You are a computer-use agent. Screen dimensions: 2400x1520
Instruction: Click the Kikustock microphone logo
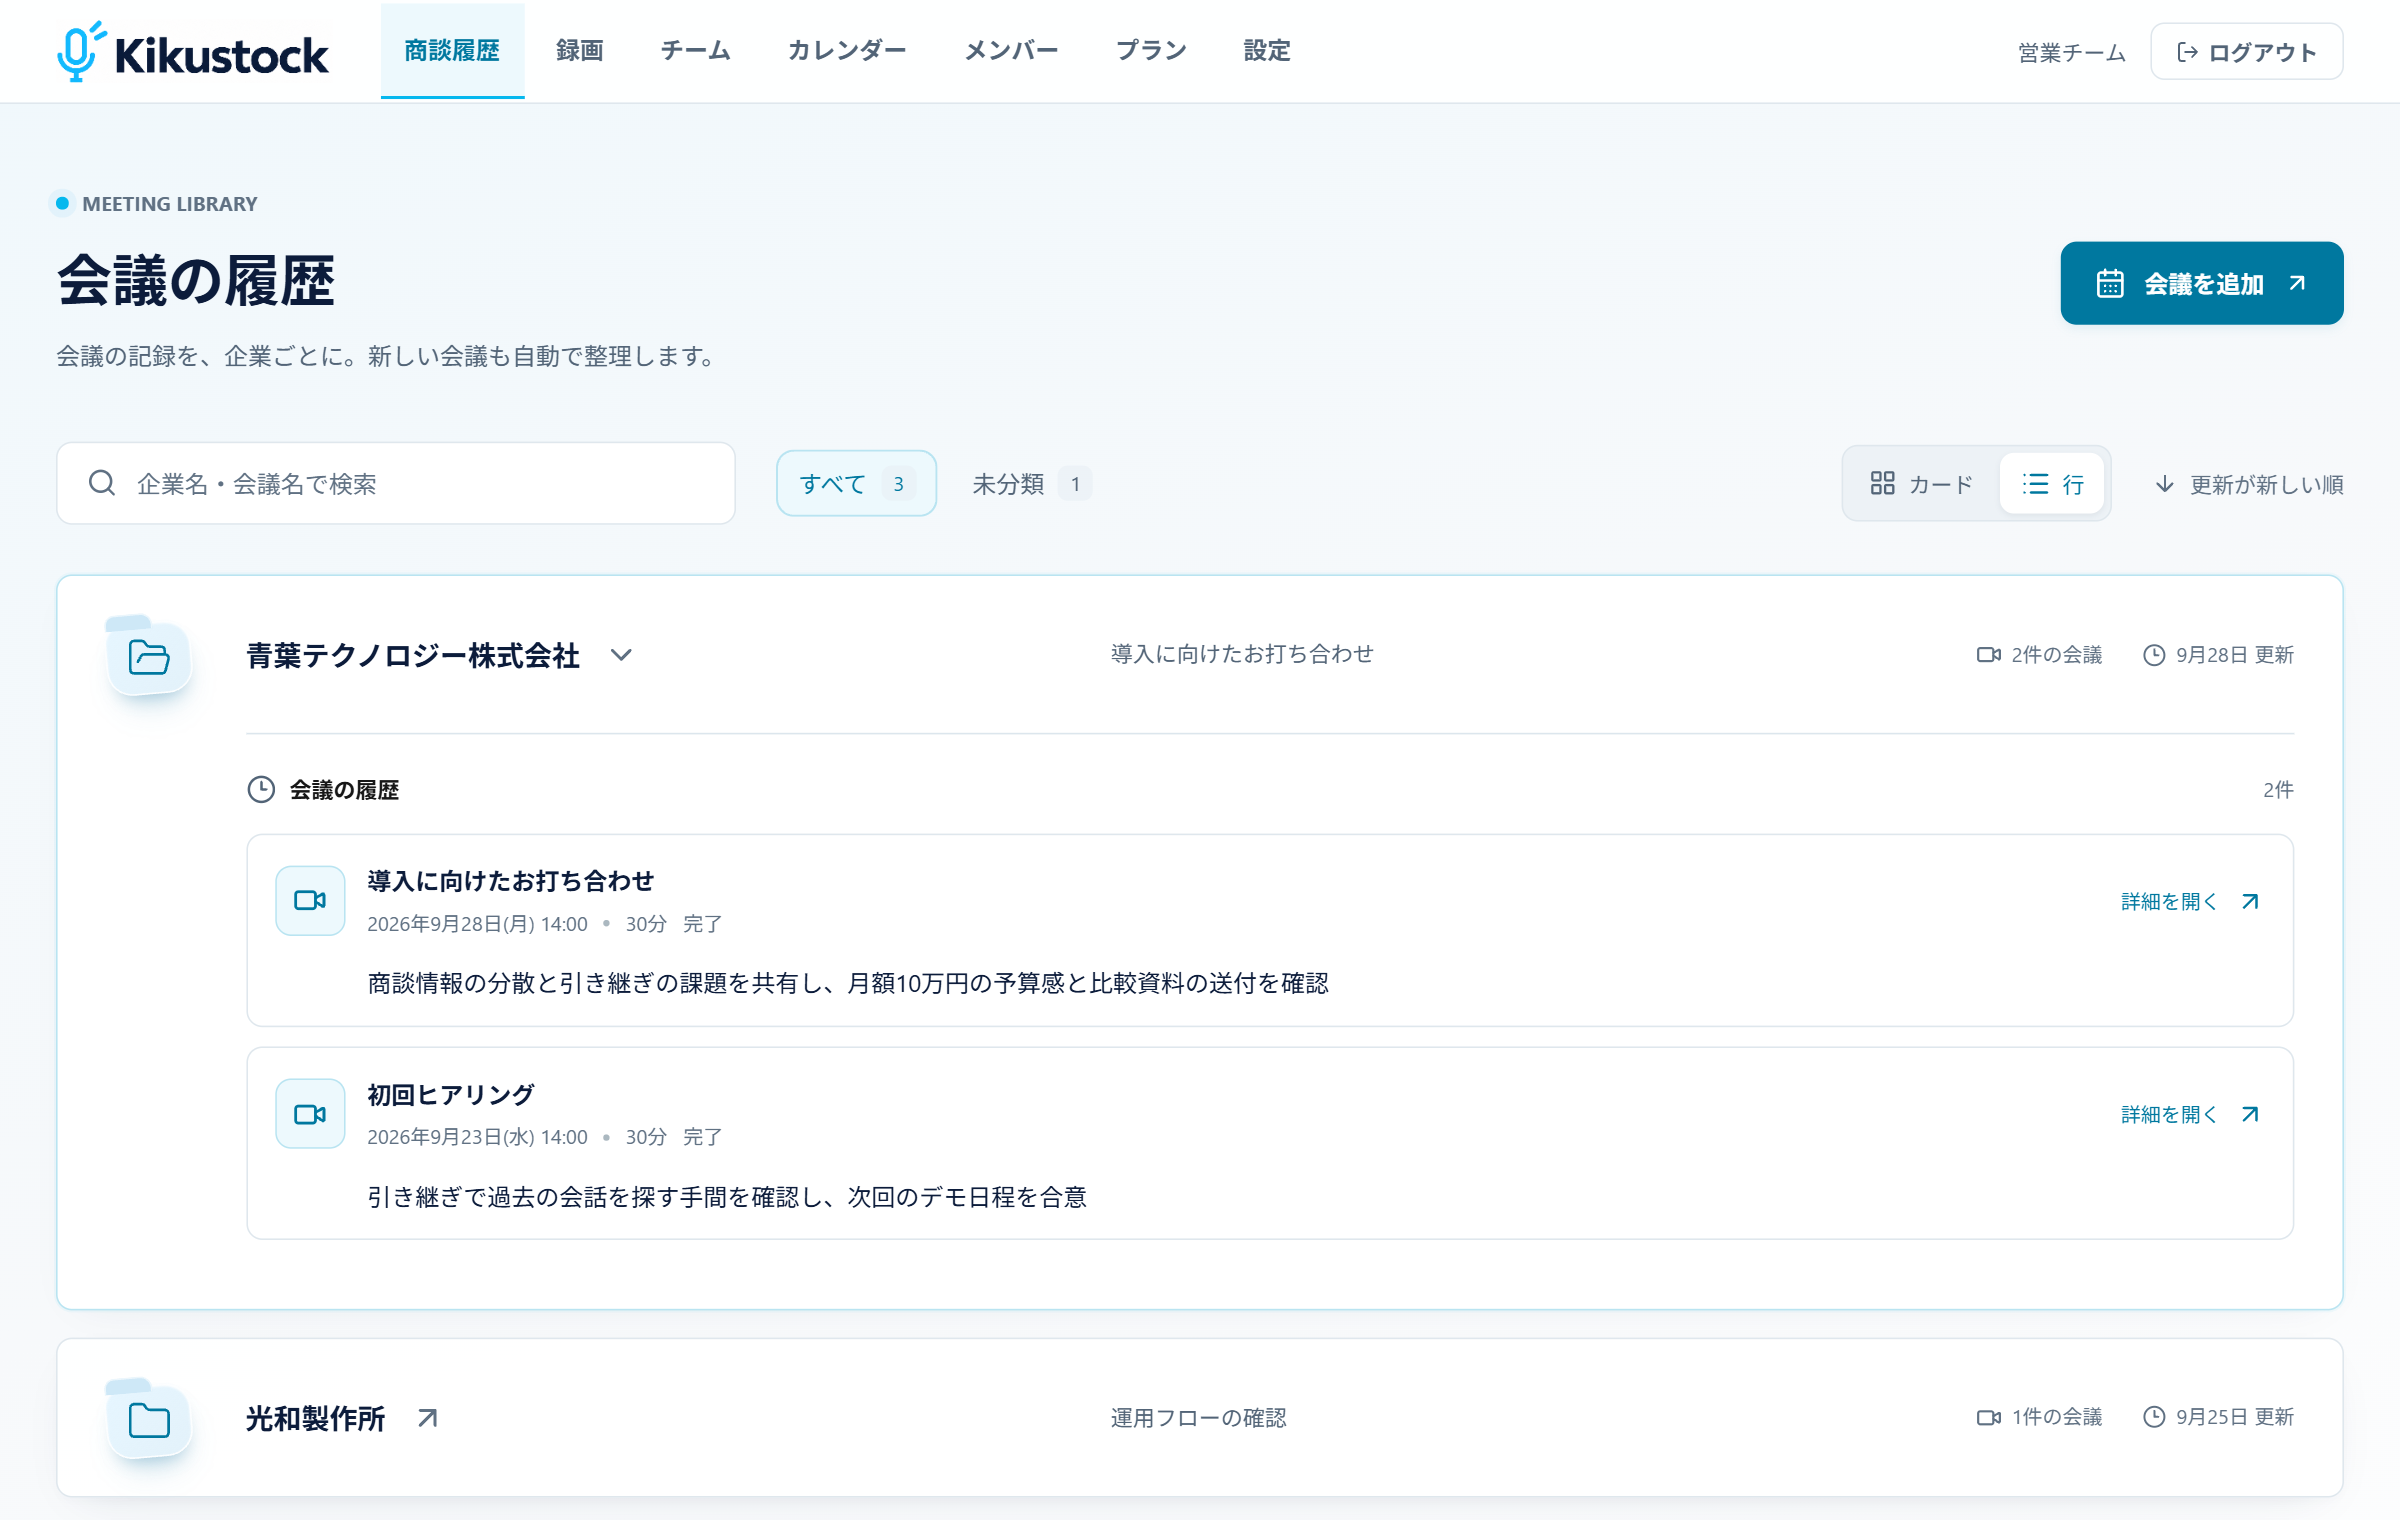coord(80,51)
